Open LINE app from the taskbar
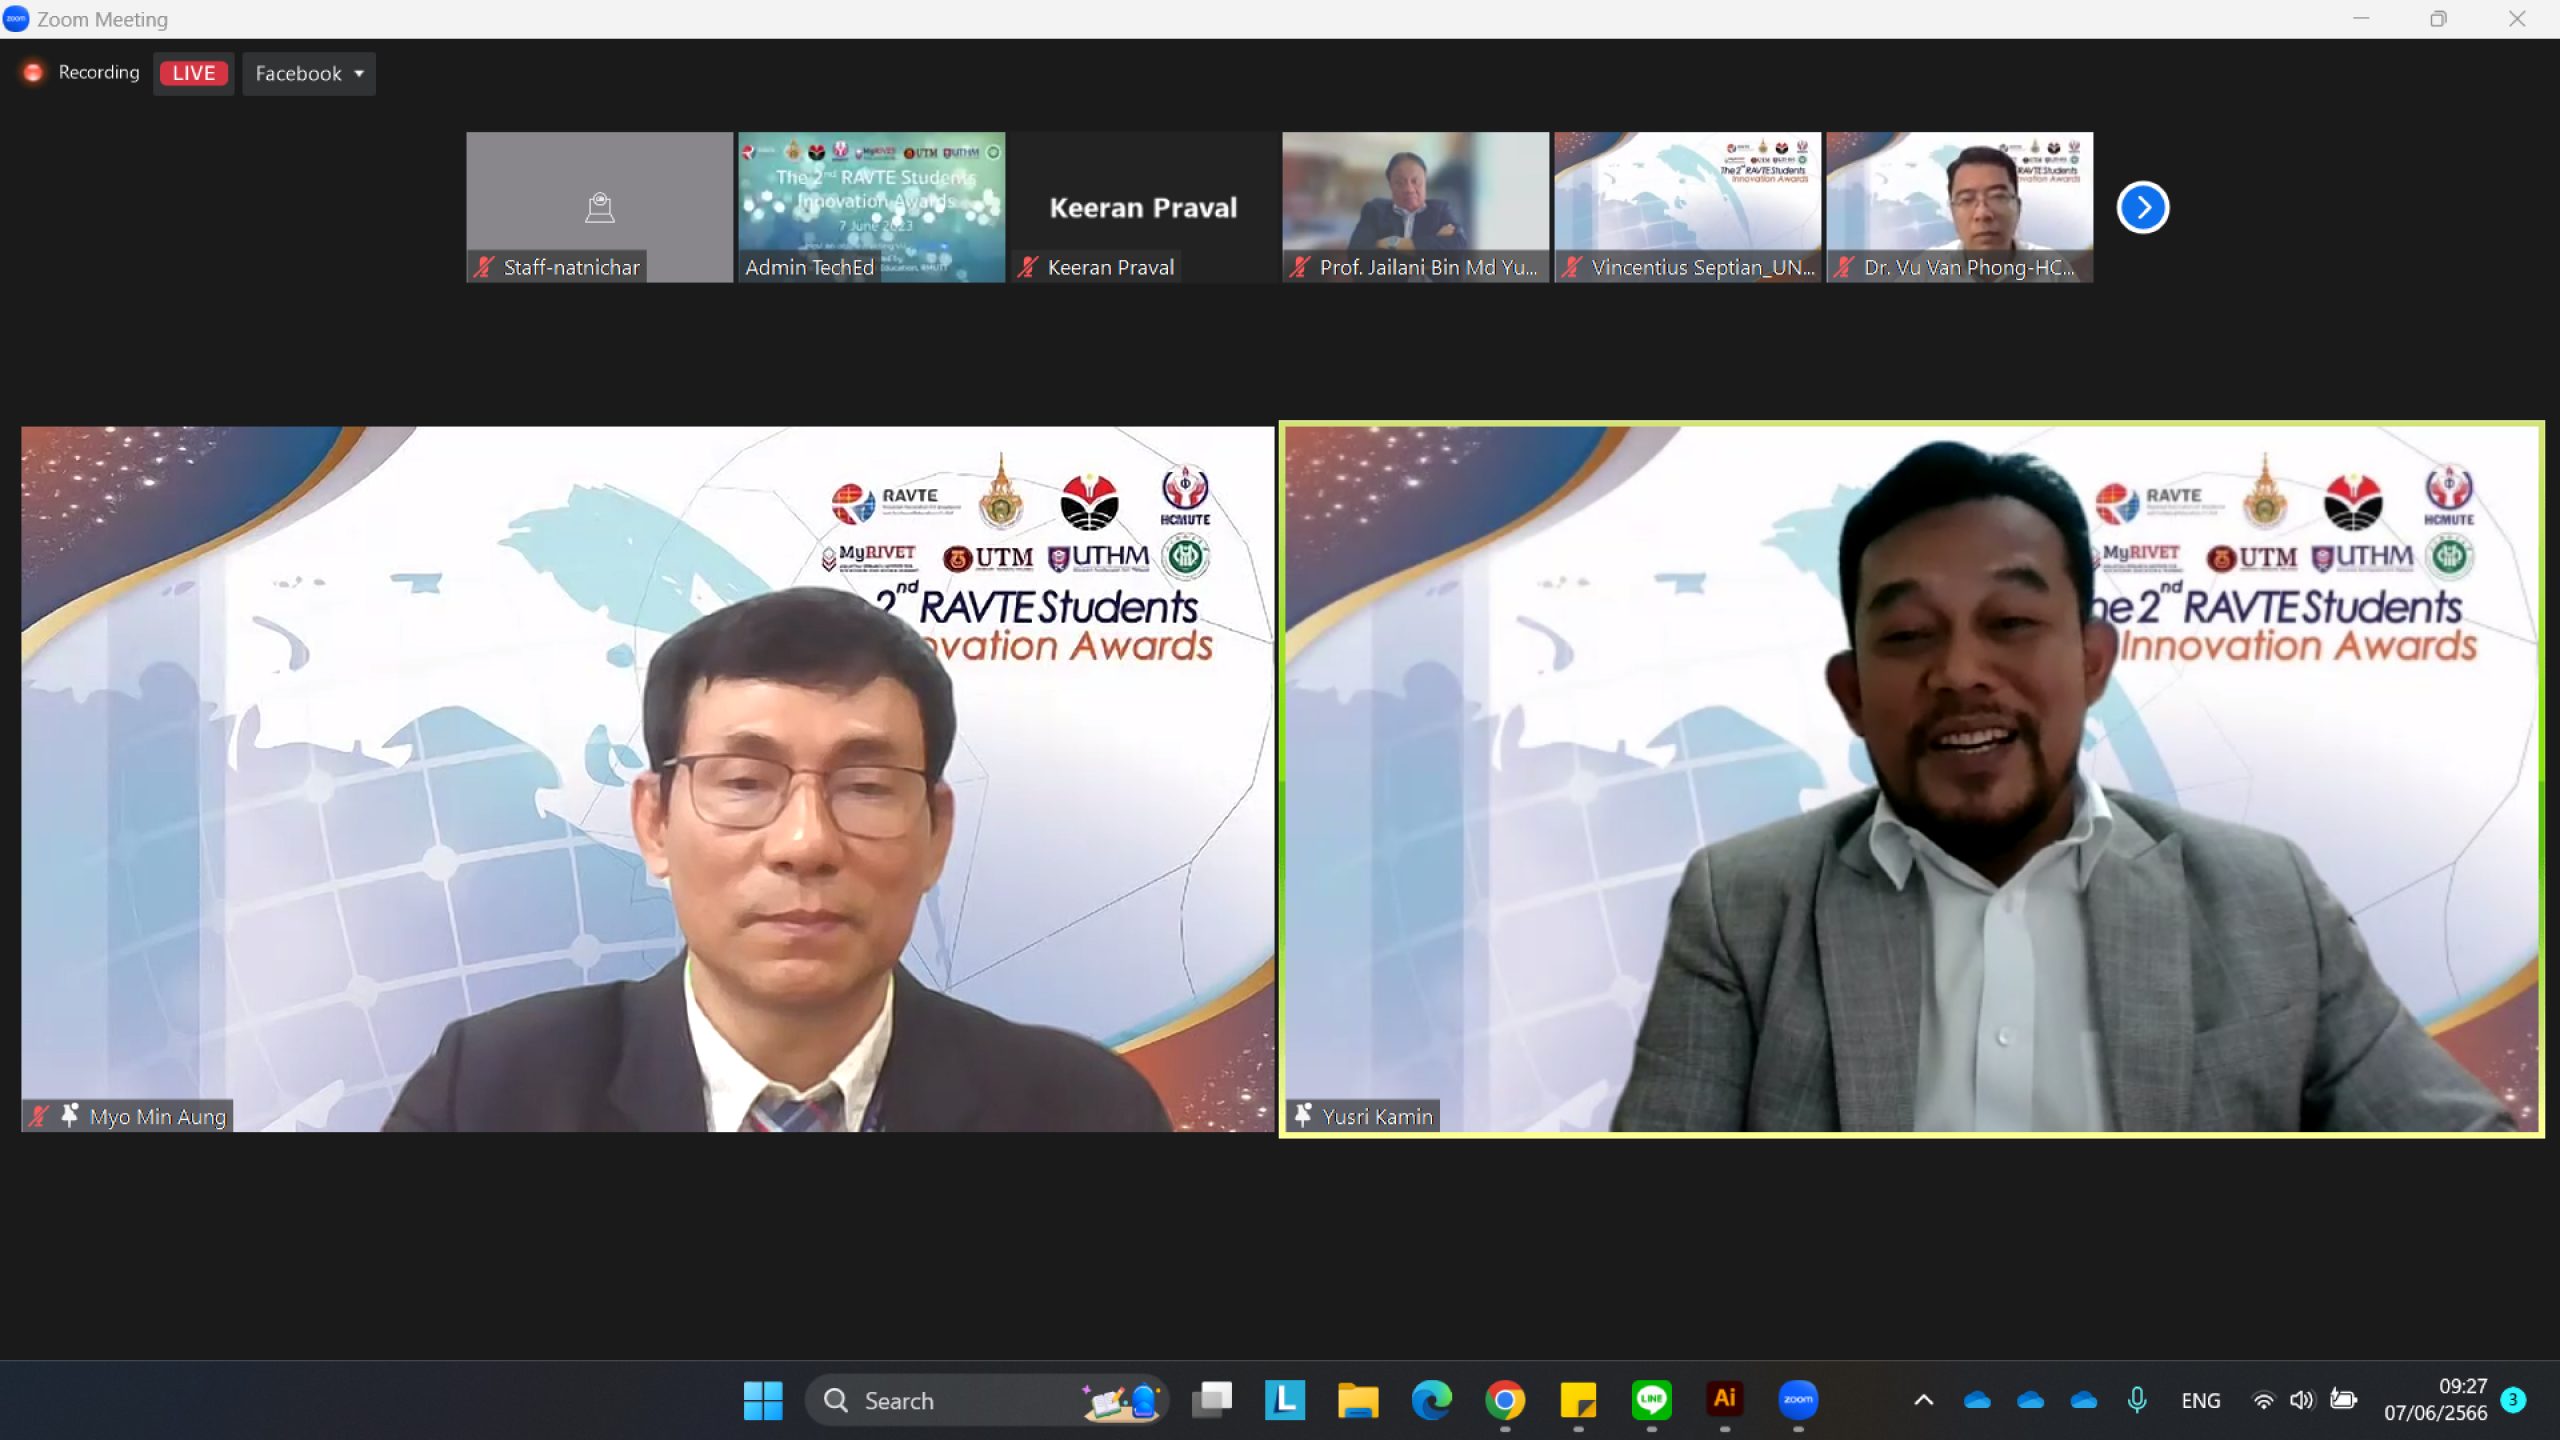2560x1440 pixels. pos(1651,1400)
